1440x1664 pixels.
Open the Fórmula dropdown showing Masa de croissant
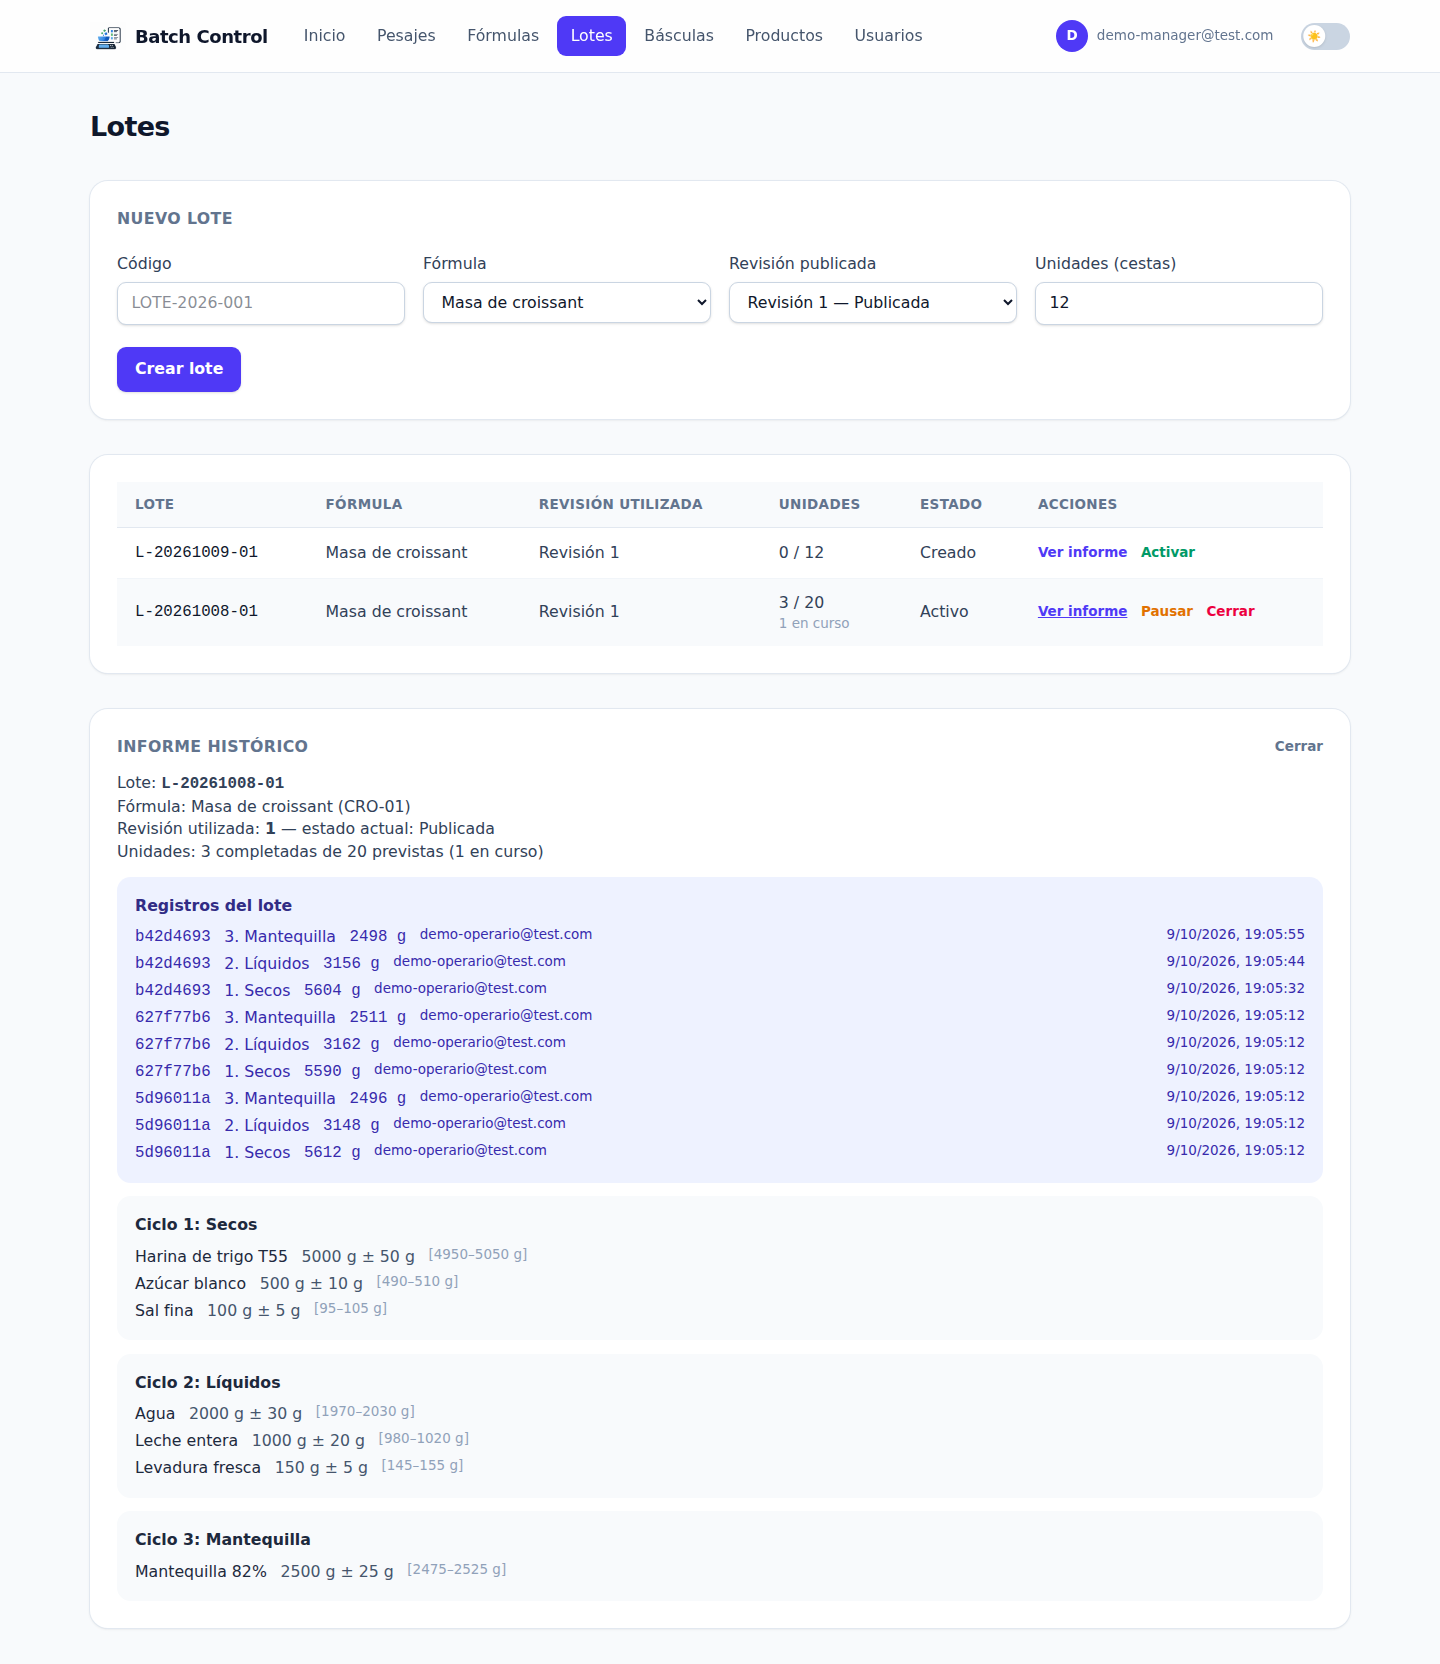point(567,303)
